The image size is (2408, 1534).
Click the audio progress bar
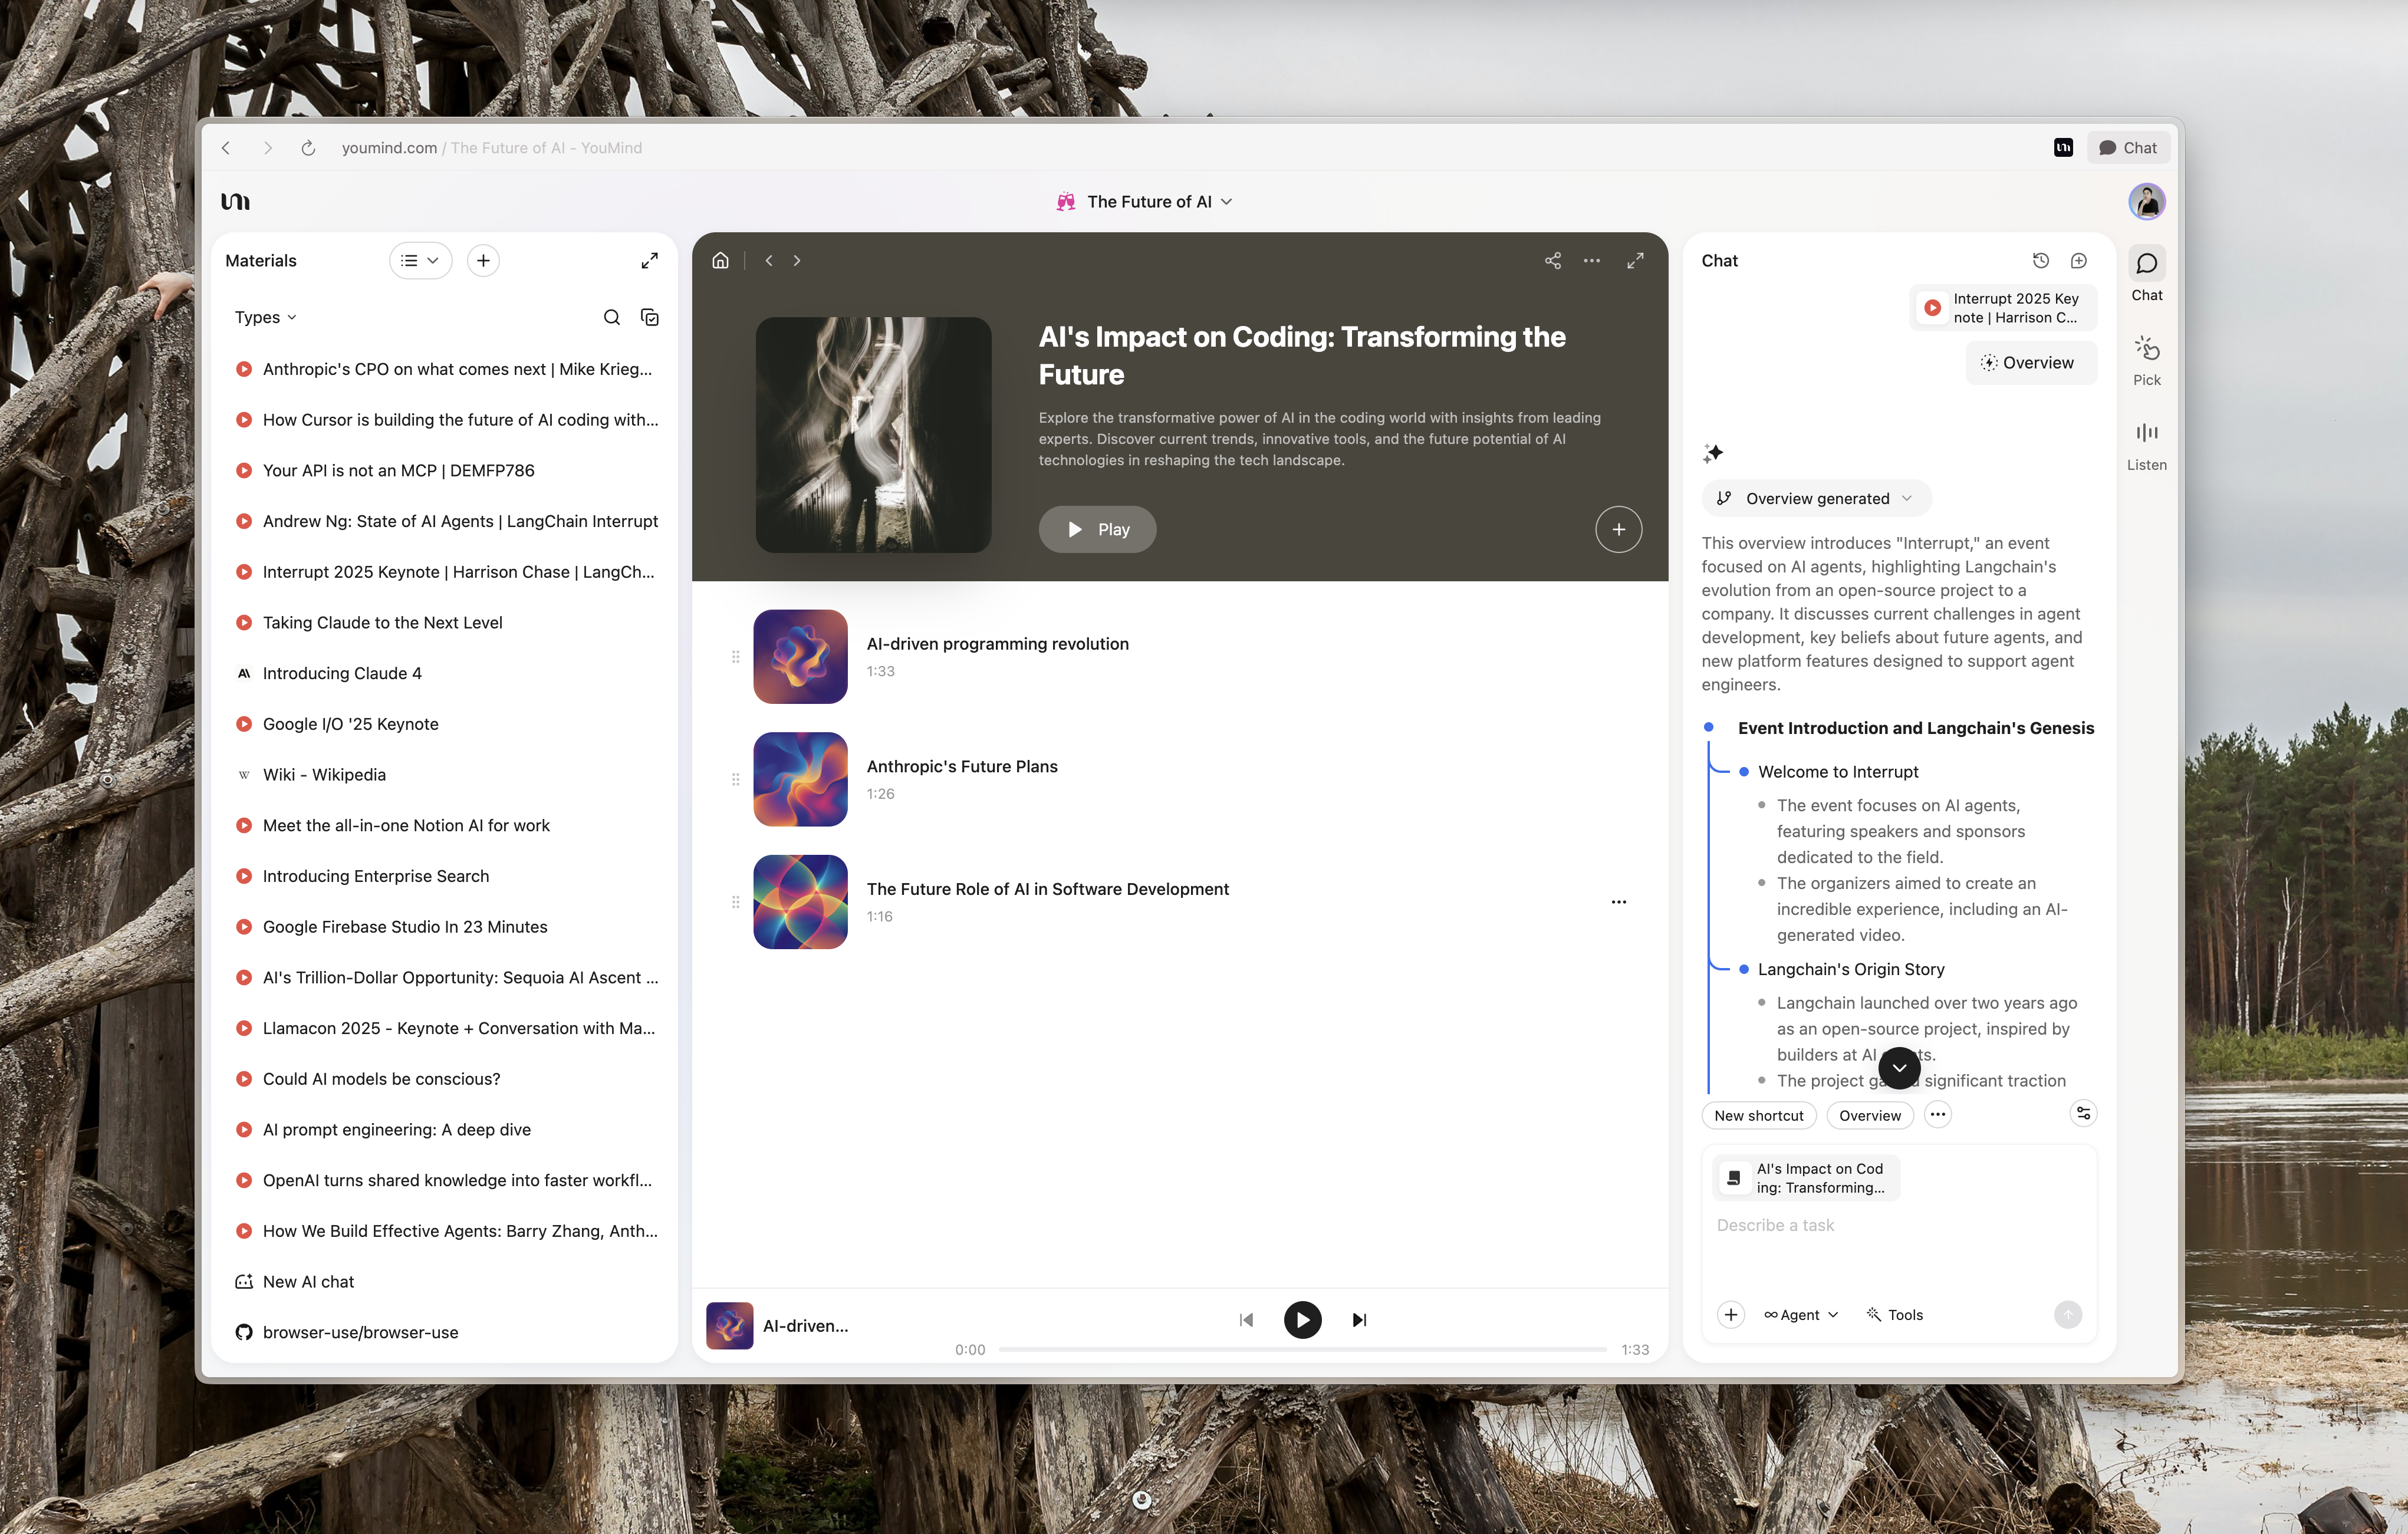point(1302,1350)
